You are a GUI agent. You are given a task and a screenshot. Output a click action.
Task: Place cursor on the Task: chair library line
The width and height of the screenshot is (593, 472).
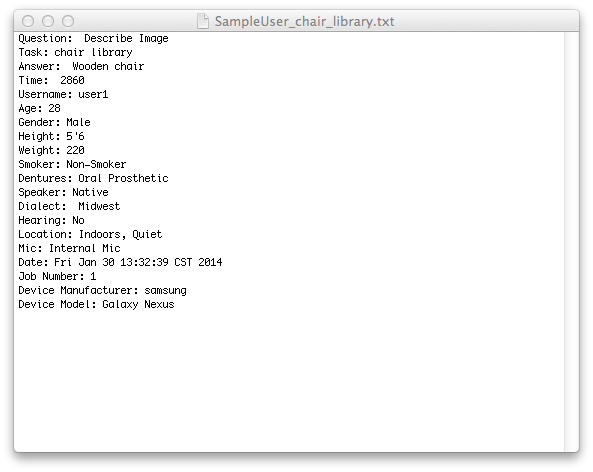75,53
